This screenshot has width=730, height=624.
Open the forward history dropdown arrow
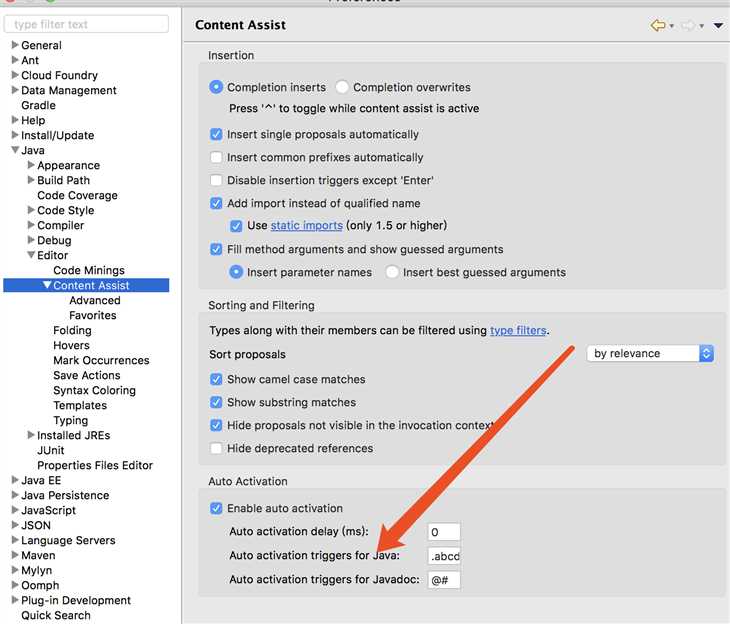[x=701, y=26]
